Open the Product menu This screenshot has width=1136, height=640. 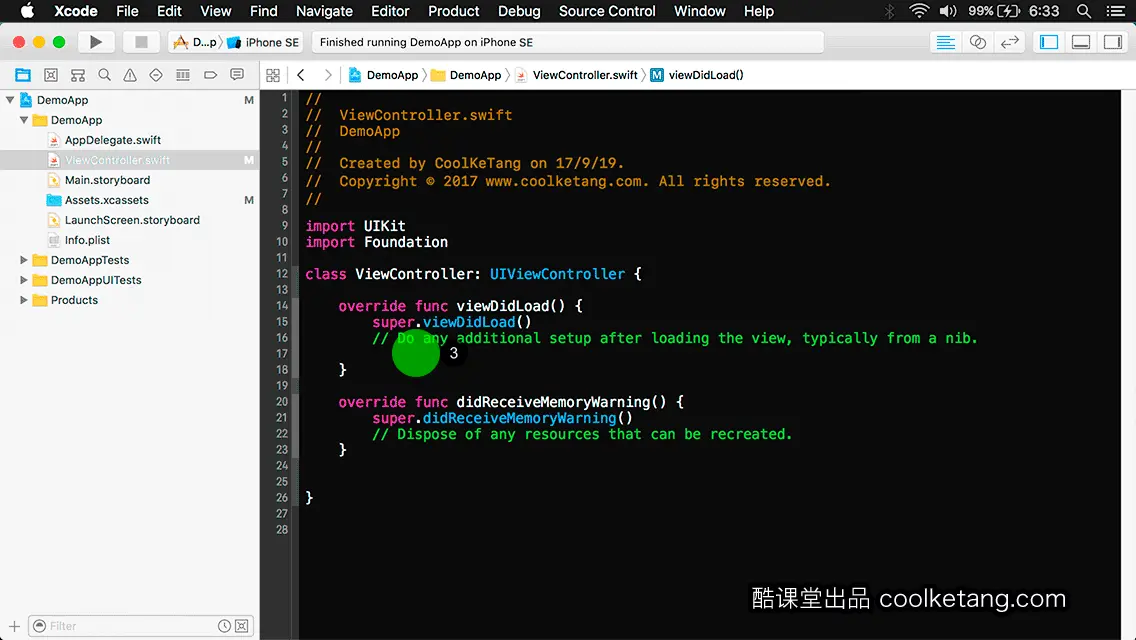tap(454, 11)
